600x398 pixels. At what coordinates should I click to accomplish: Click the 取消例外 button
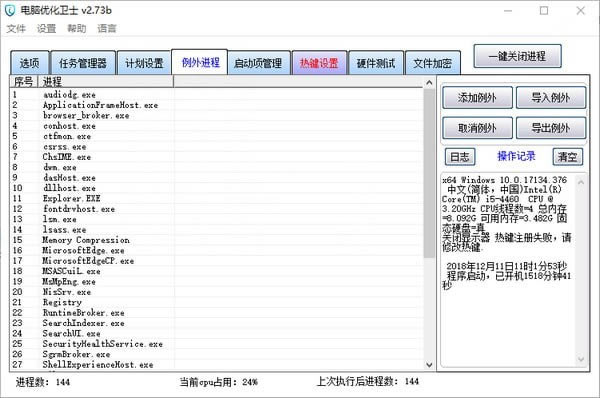[x=477, y=128]
